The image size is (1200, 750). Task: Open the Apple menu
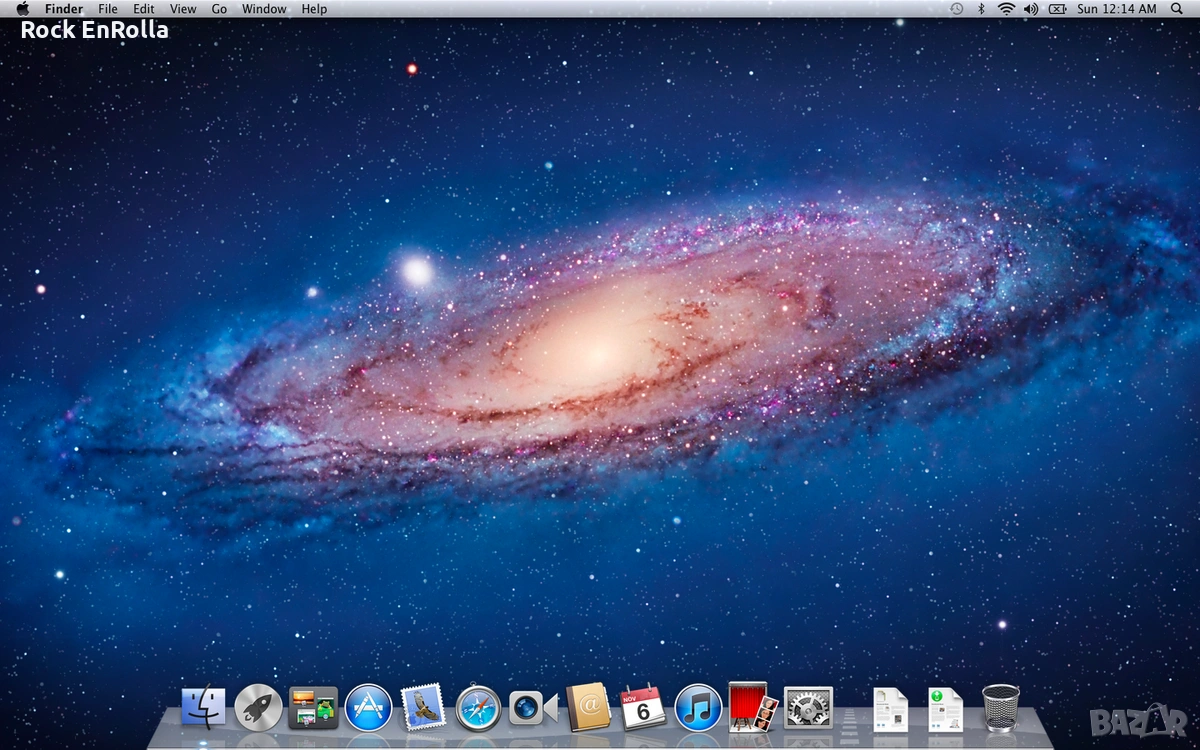(22, 9)
